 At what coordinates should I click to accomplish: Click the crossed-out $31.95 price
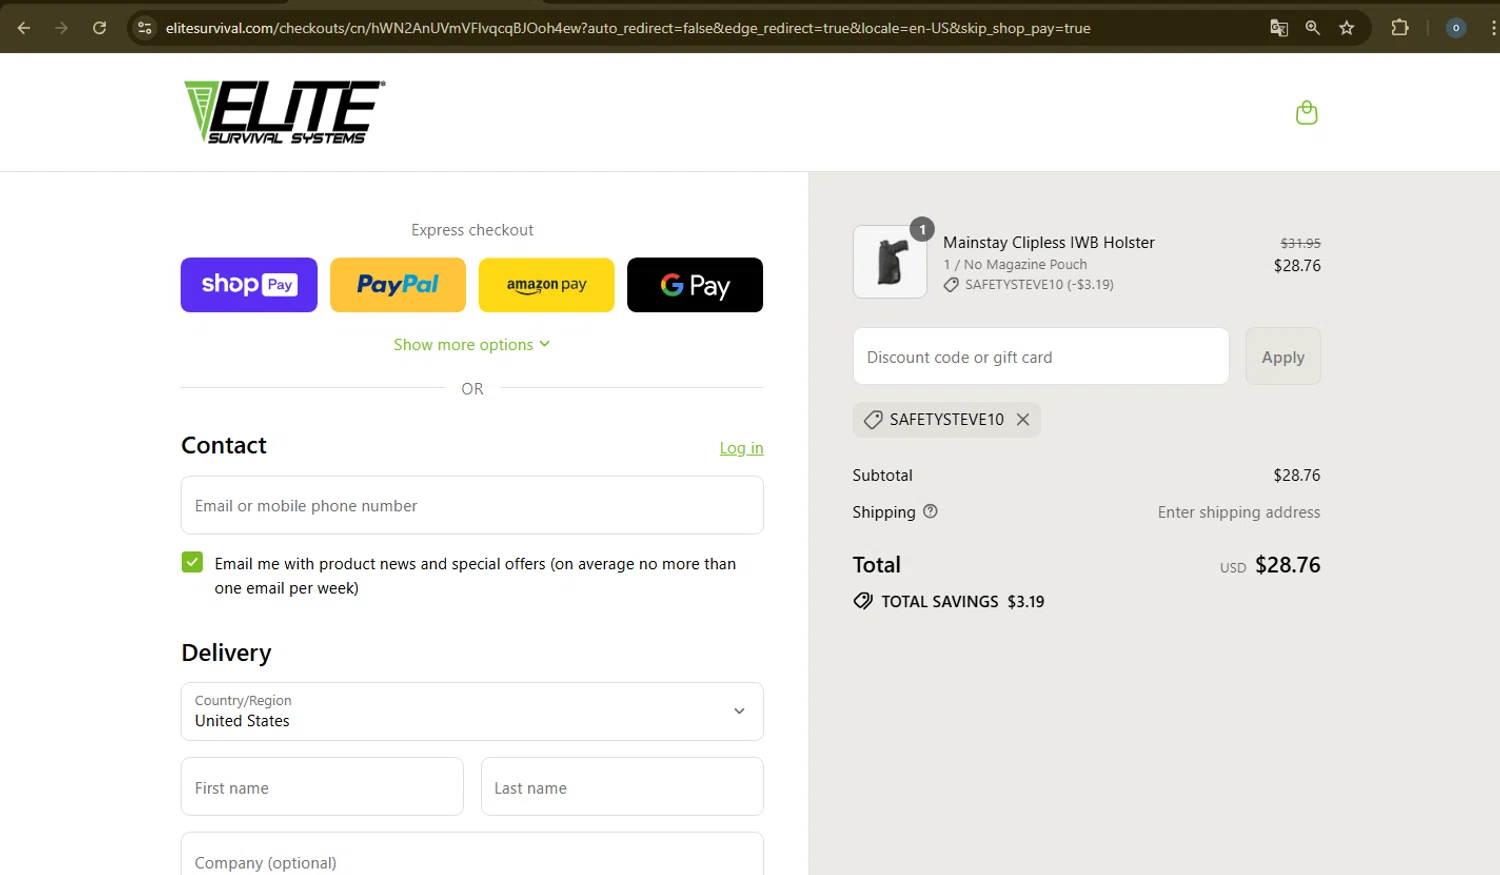click(1301, 243)
